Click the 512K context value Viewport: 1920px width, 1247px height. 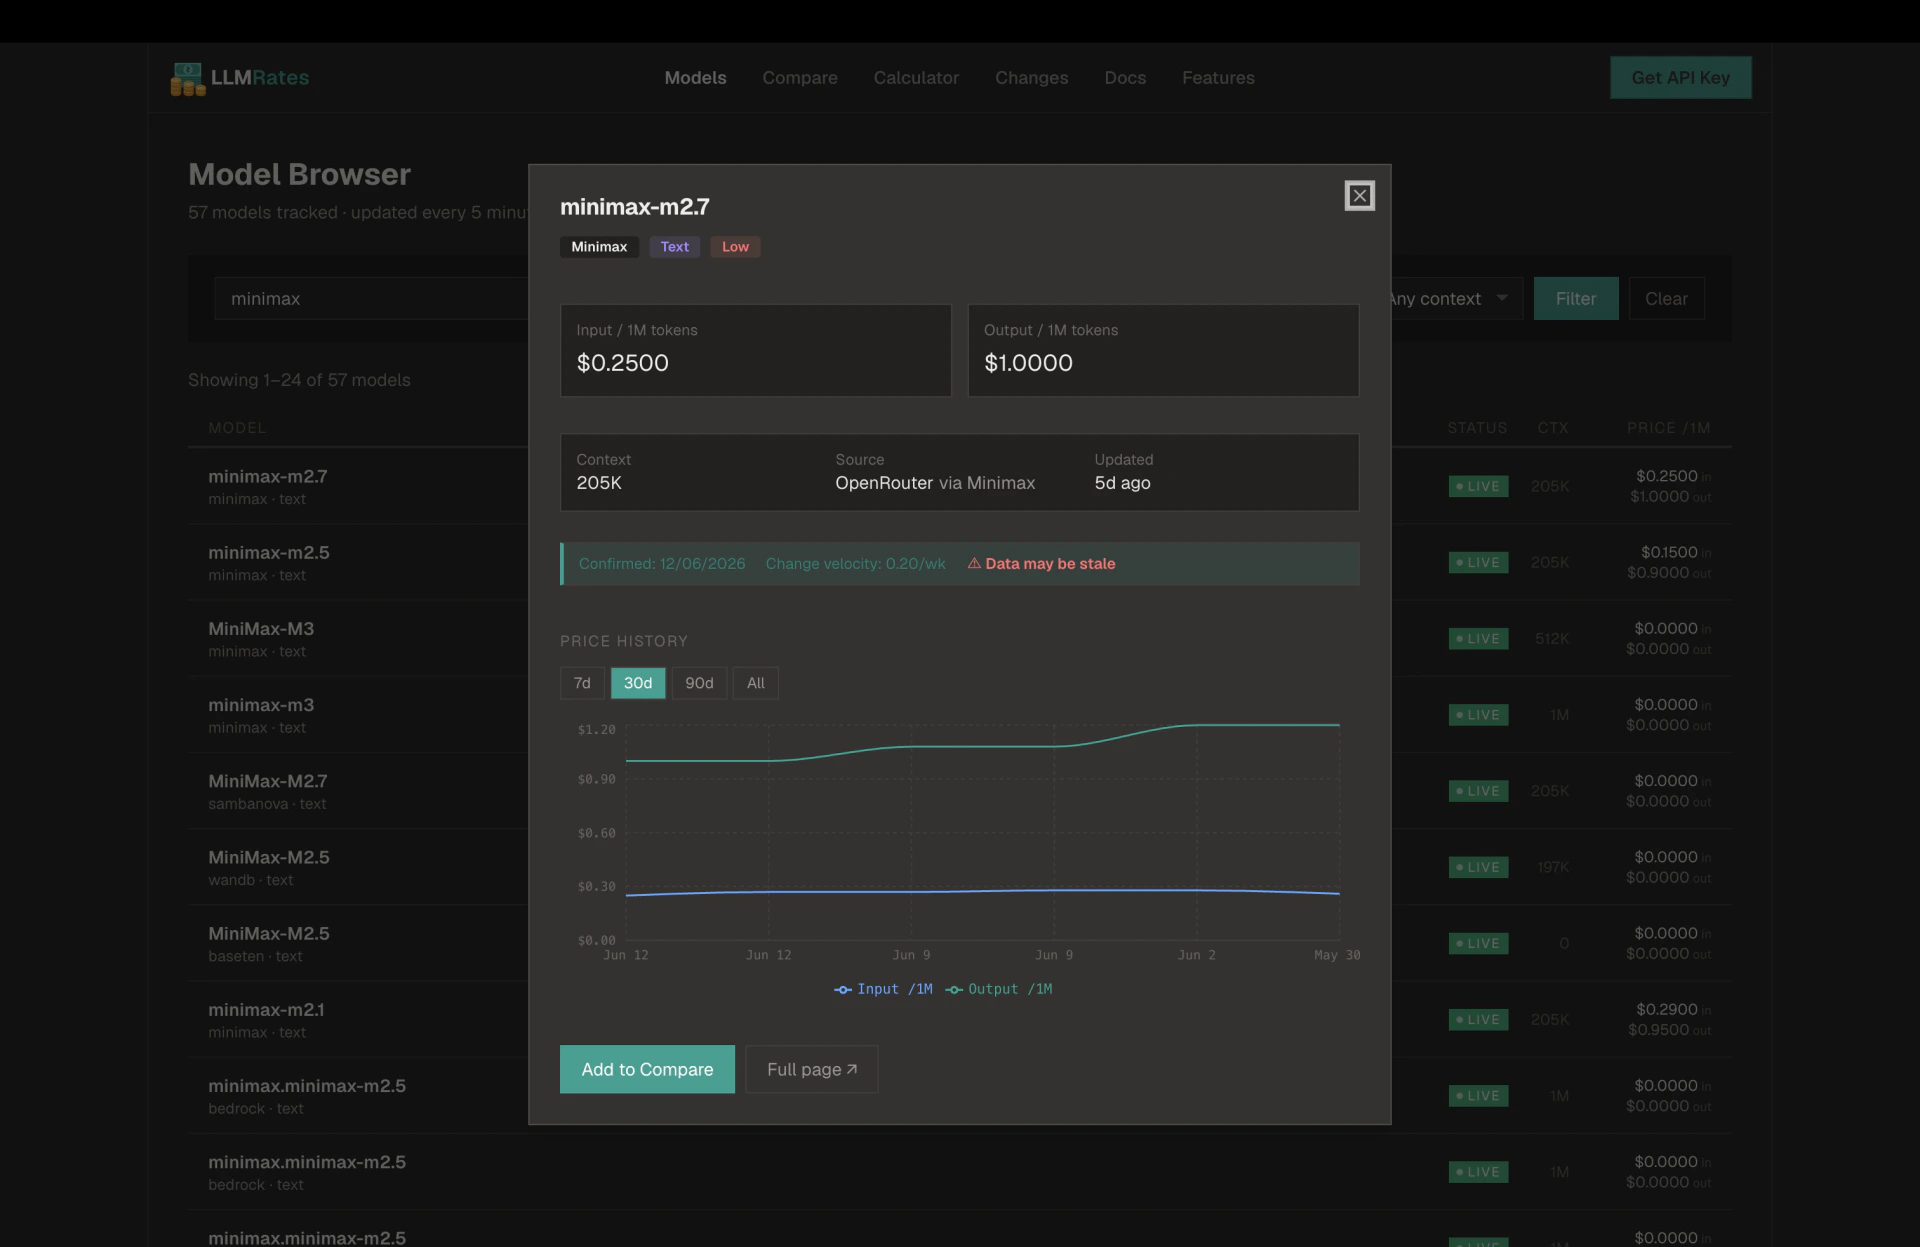pos(1552,638)
